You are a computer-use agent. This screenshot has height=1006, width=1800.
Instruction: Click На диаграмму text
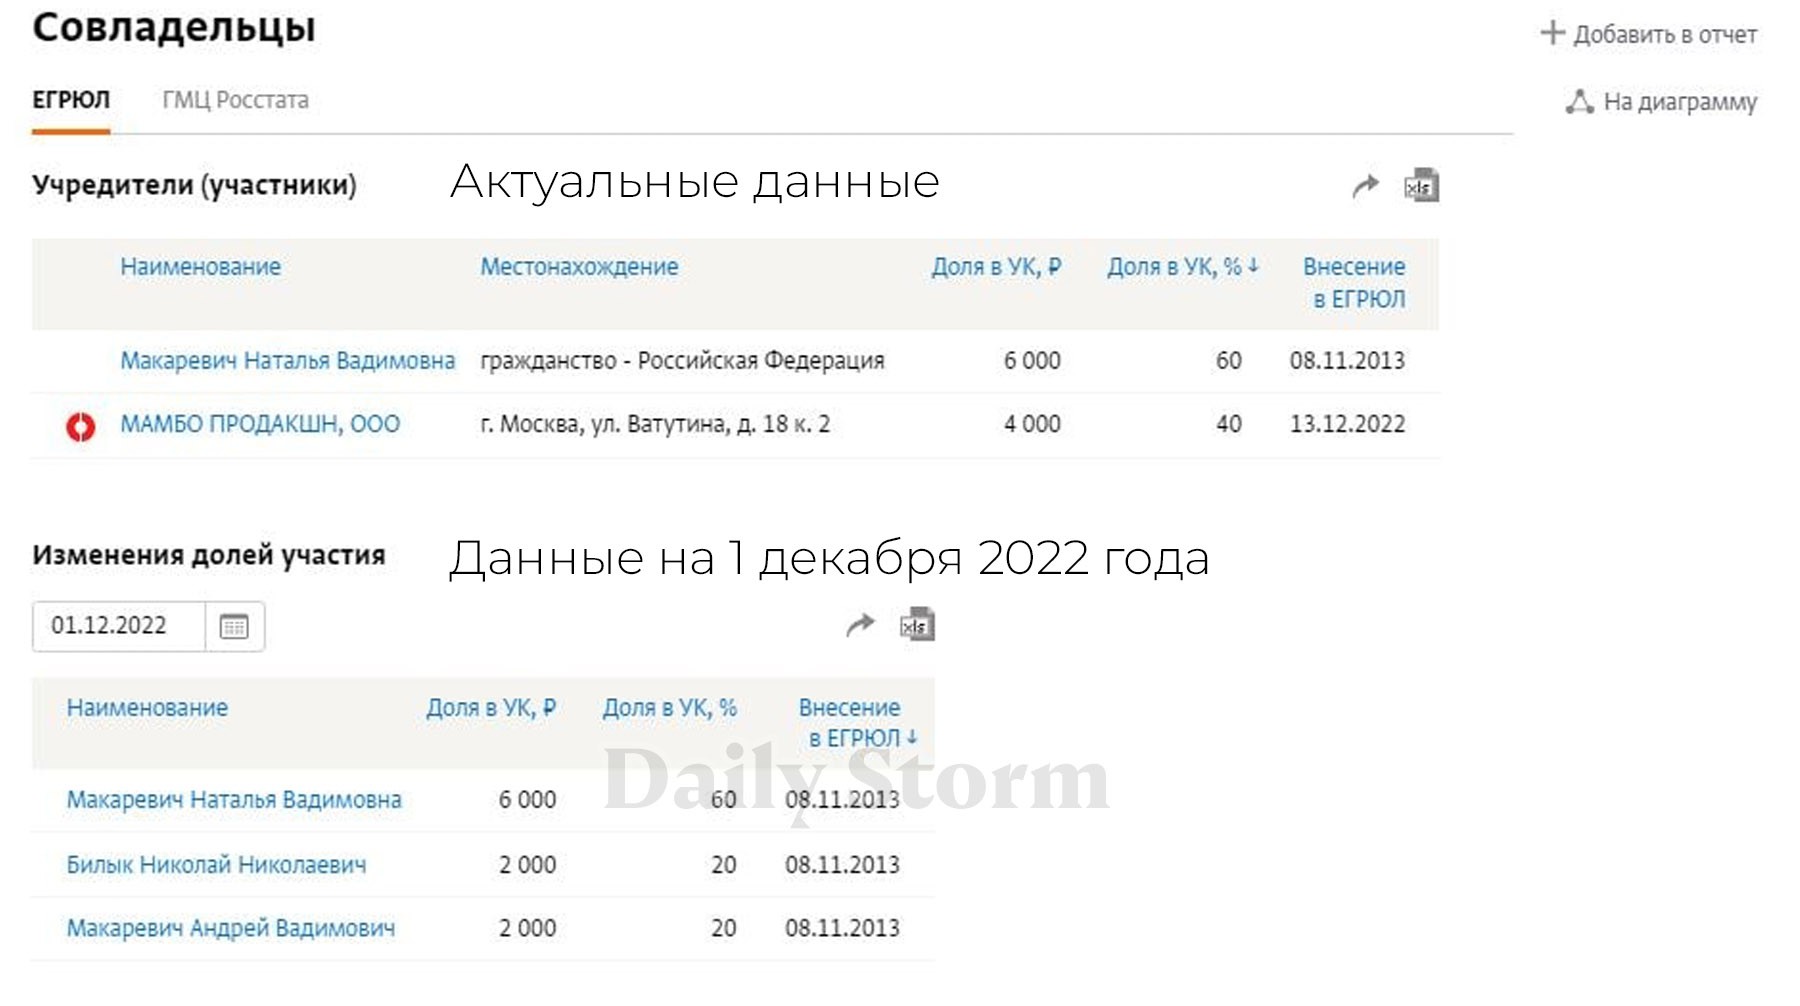pos(1680,102)
